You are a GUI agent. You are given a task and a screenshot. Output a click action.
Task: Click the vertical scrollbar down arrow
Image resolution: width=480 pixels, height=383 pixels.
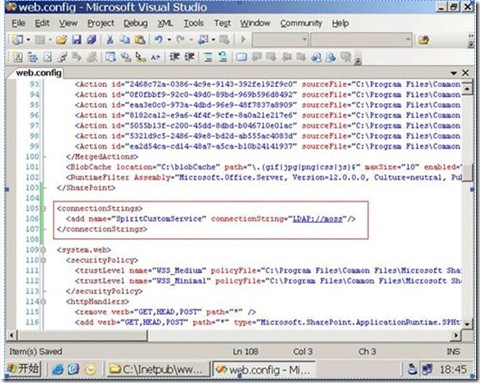pyautogui.click(x=467, y=323)
